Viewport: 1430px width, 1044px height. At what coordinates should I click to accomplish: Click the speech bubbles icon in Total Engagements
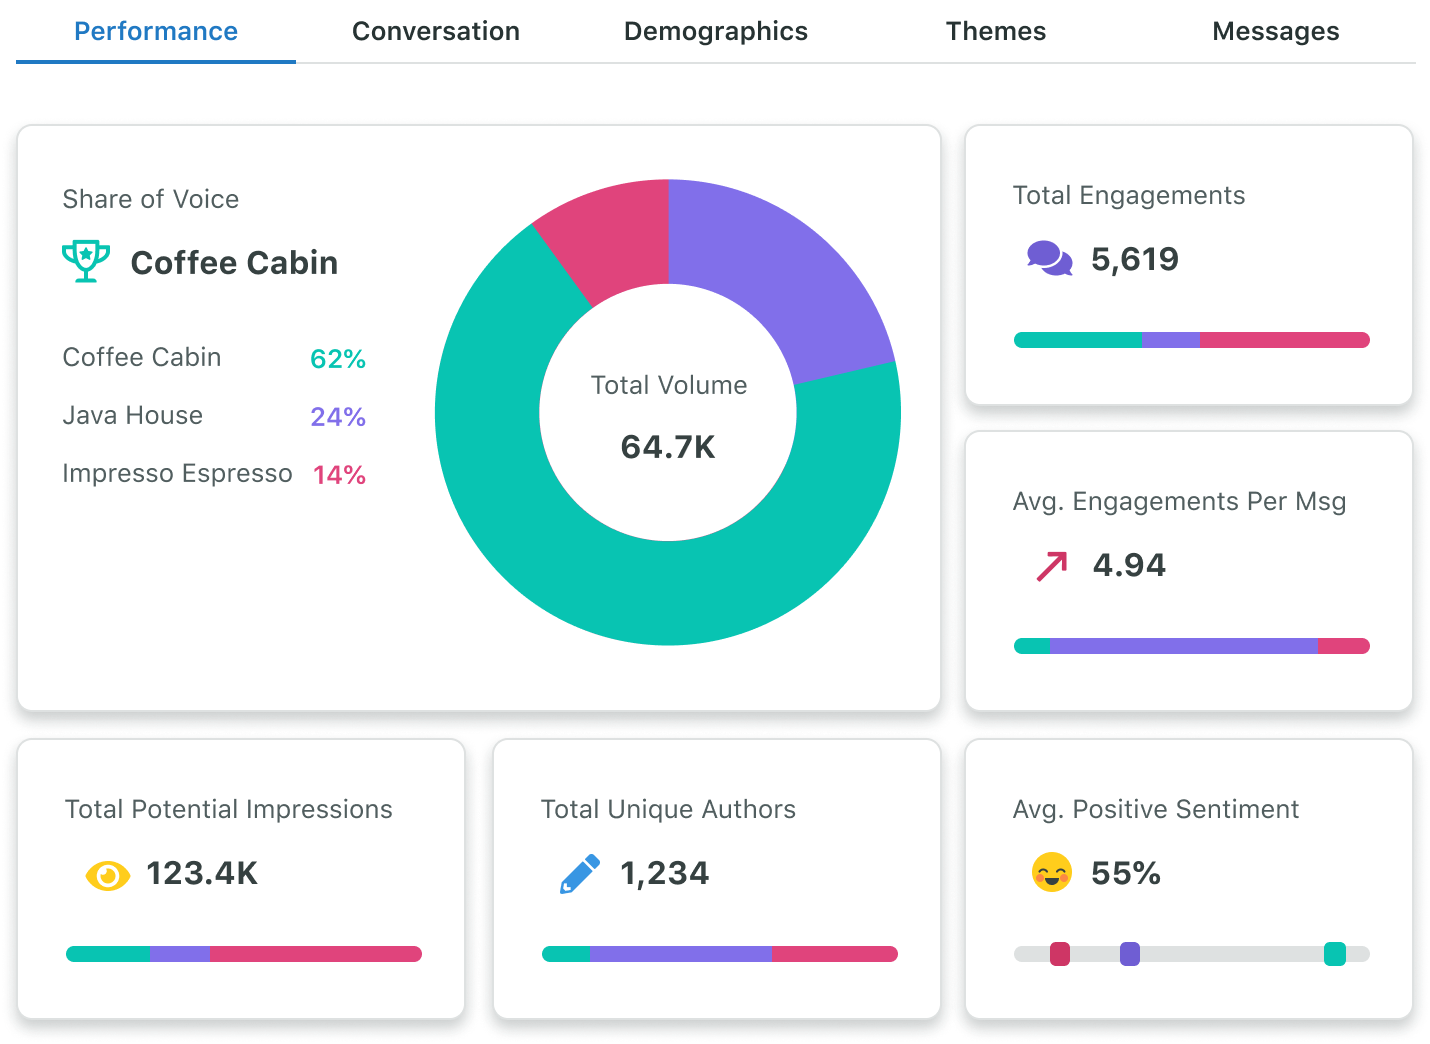pos(1047,260)
